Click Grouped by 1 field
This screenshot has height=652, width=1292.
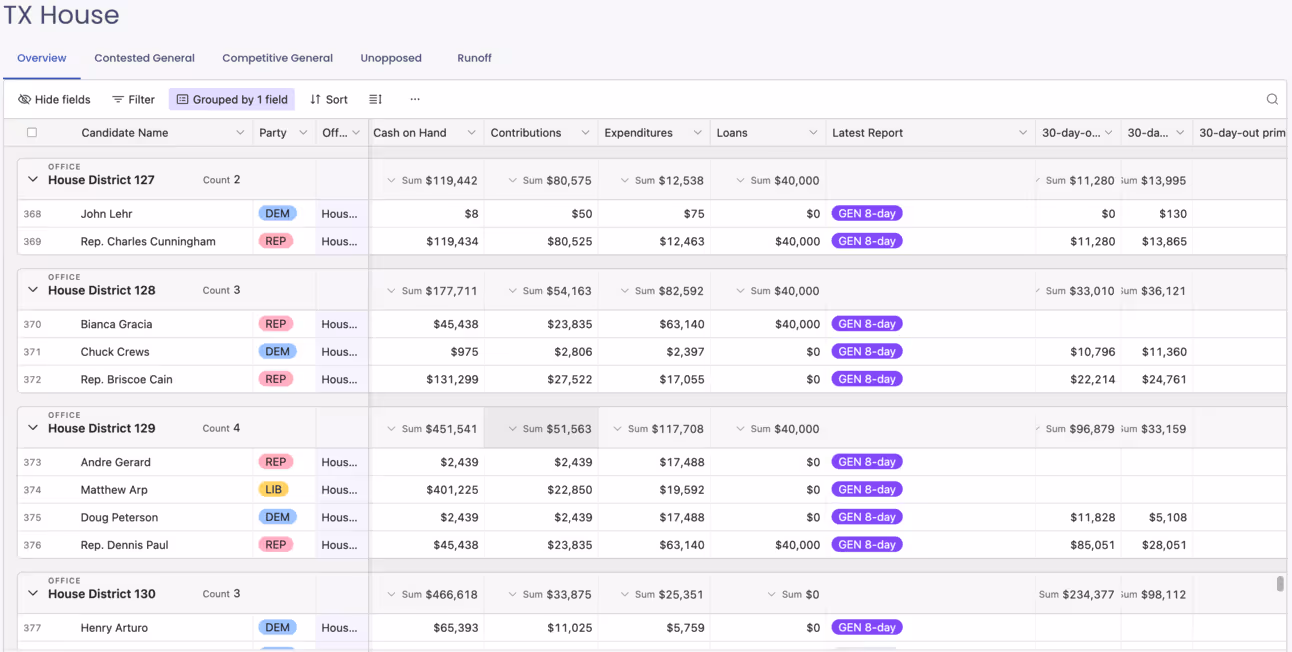coord(232,99)
